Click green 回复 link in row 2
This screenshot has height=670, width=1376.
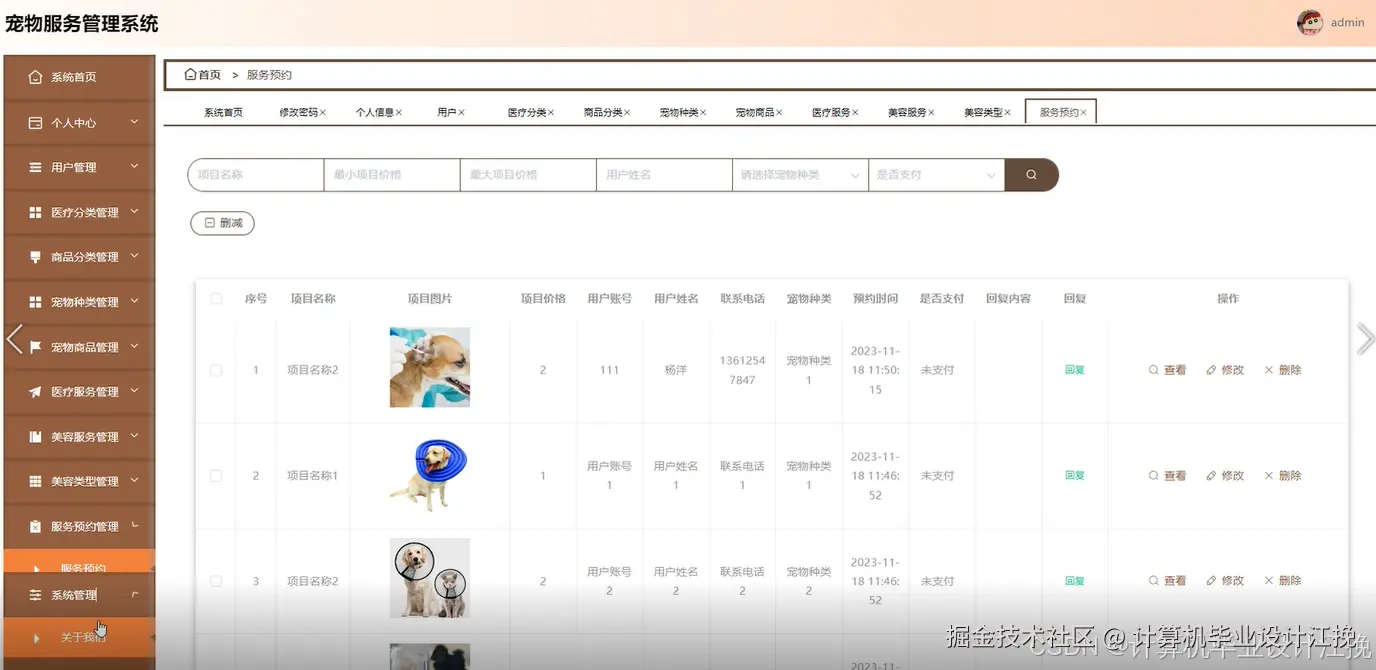1075,476
